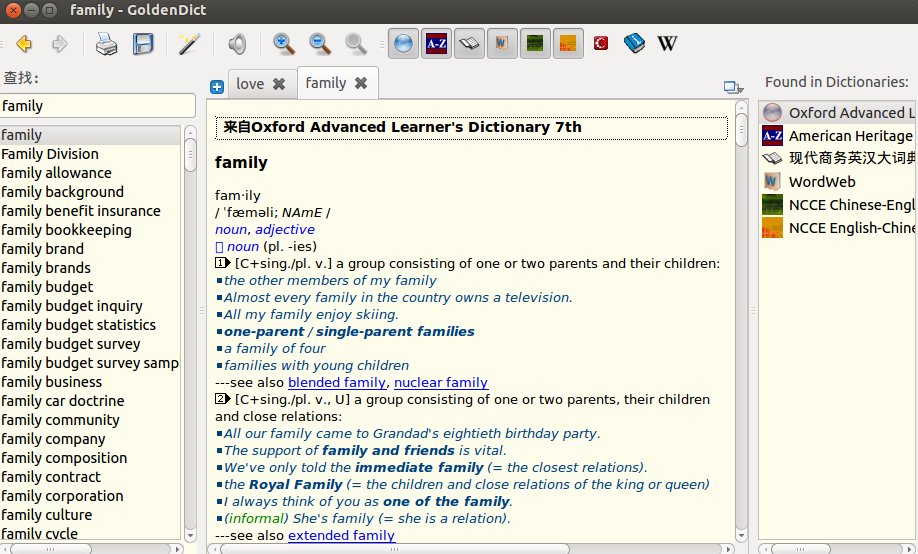Viewport: 918px width, 554px height.
Task: Toggle the Oxford dictionary toolbar button
Action: (403, 43)
